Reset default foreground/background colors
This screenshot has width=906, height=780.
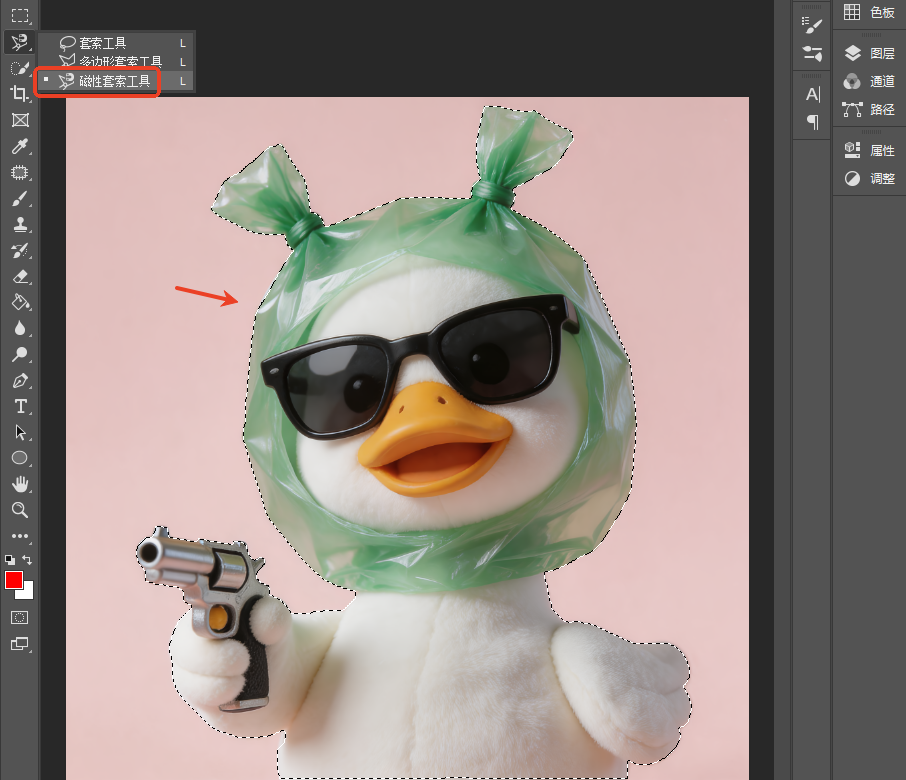[x=10, y=559]
